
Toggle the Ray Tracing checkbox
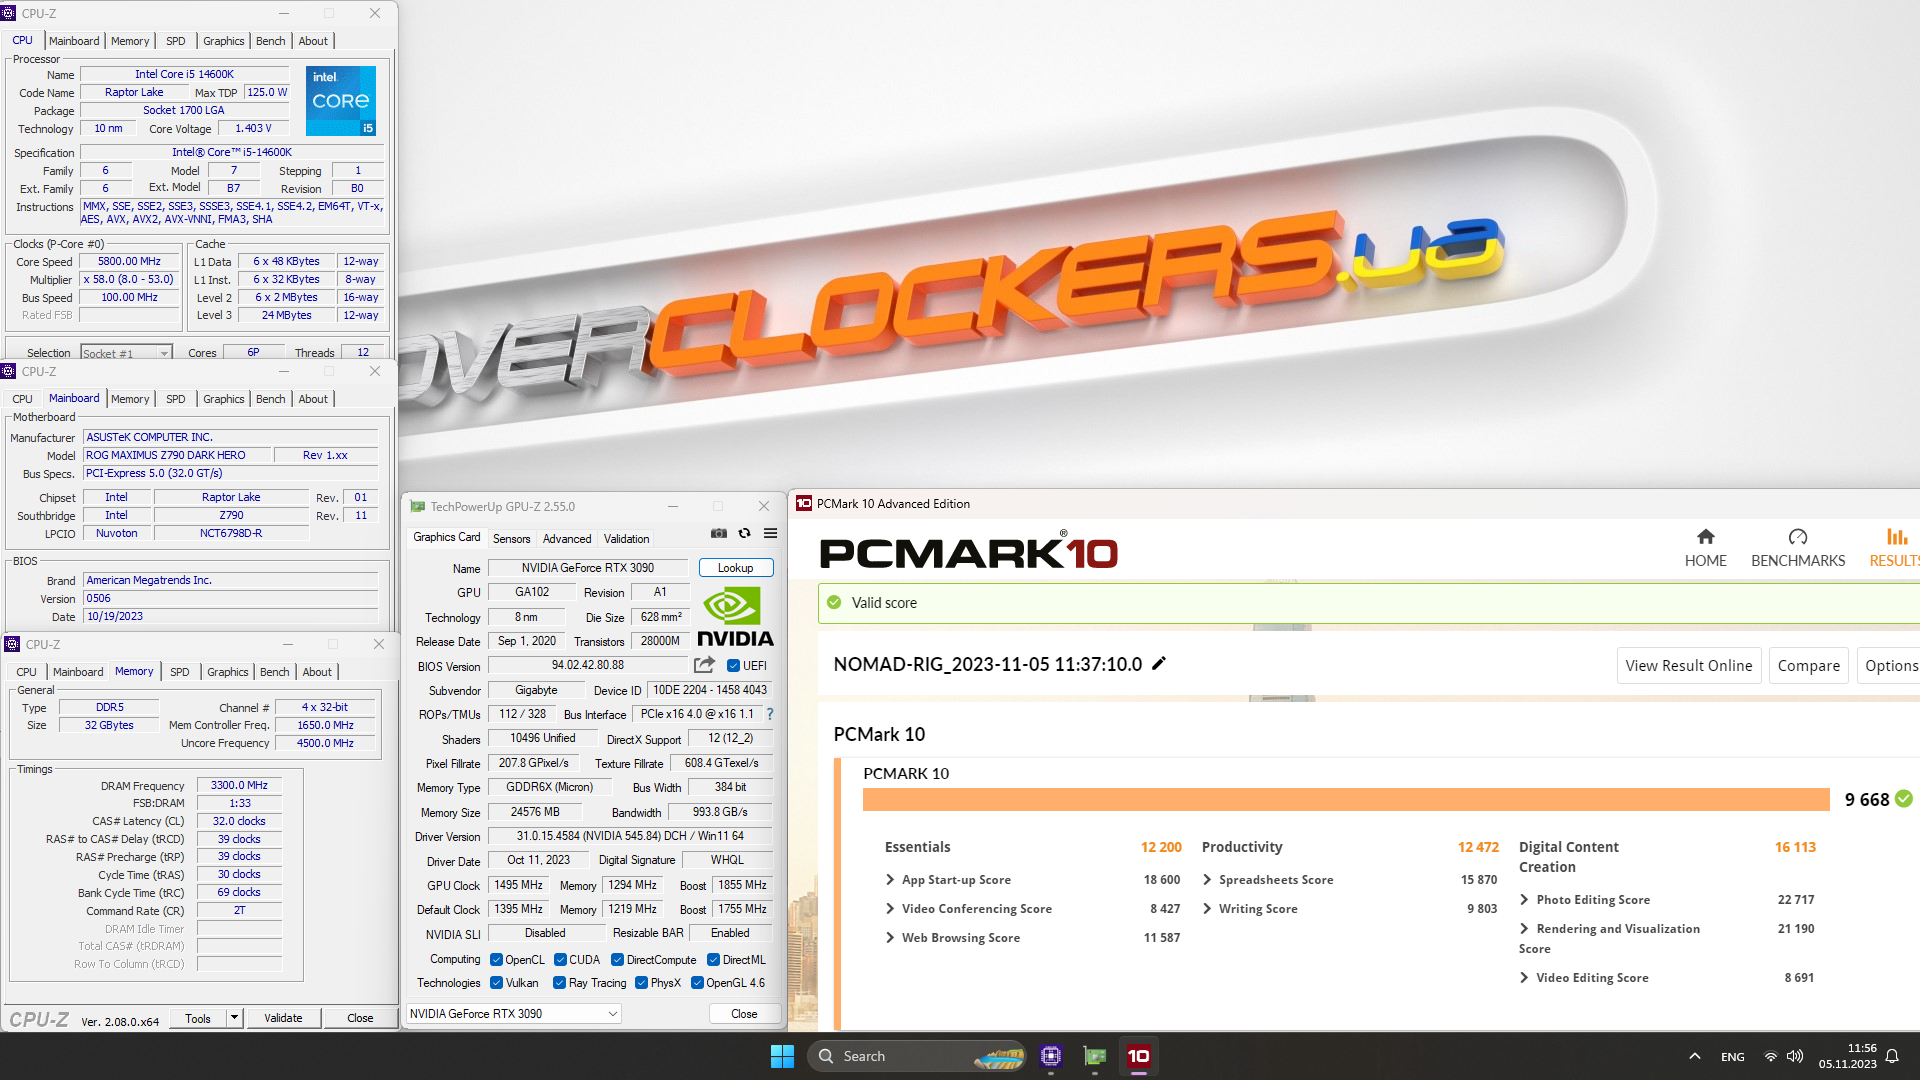tap(560, 983)
